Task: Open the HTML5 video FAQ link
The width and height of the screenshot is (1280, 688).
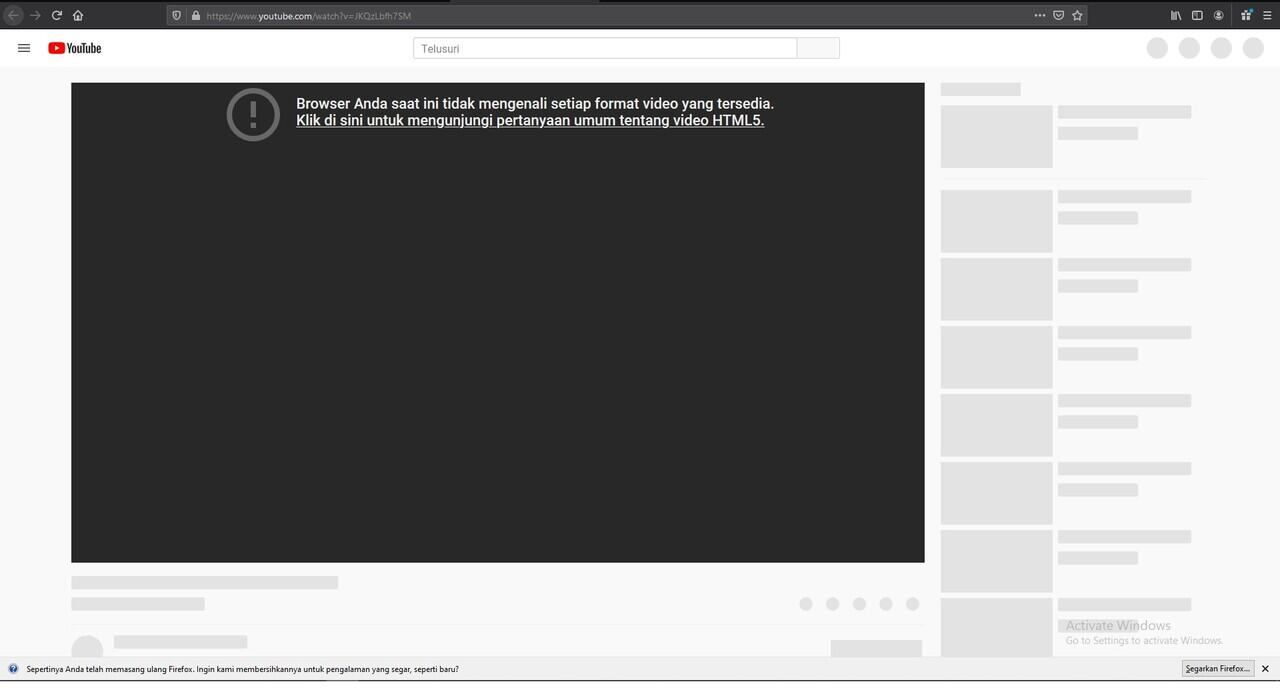Action: click(530, 121)
